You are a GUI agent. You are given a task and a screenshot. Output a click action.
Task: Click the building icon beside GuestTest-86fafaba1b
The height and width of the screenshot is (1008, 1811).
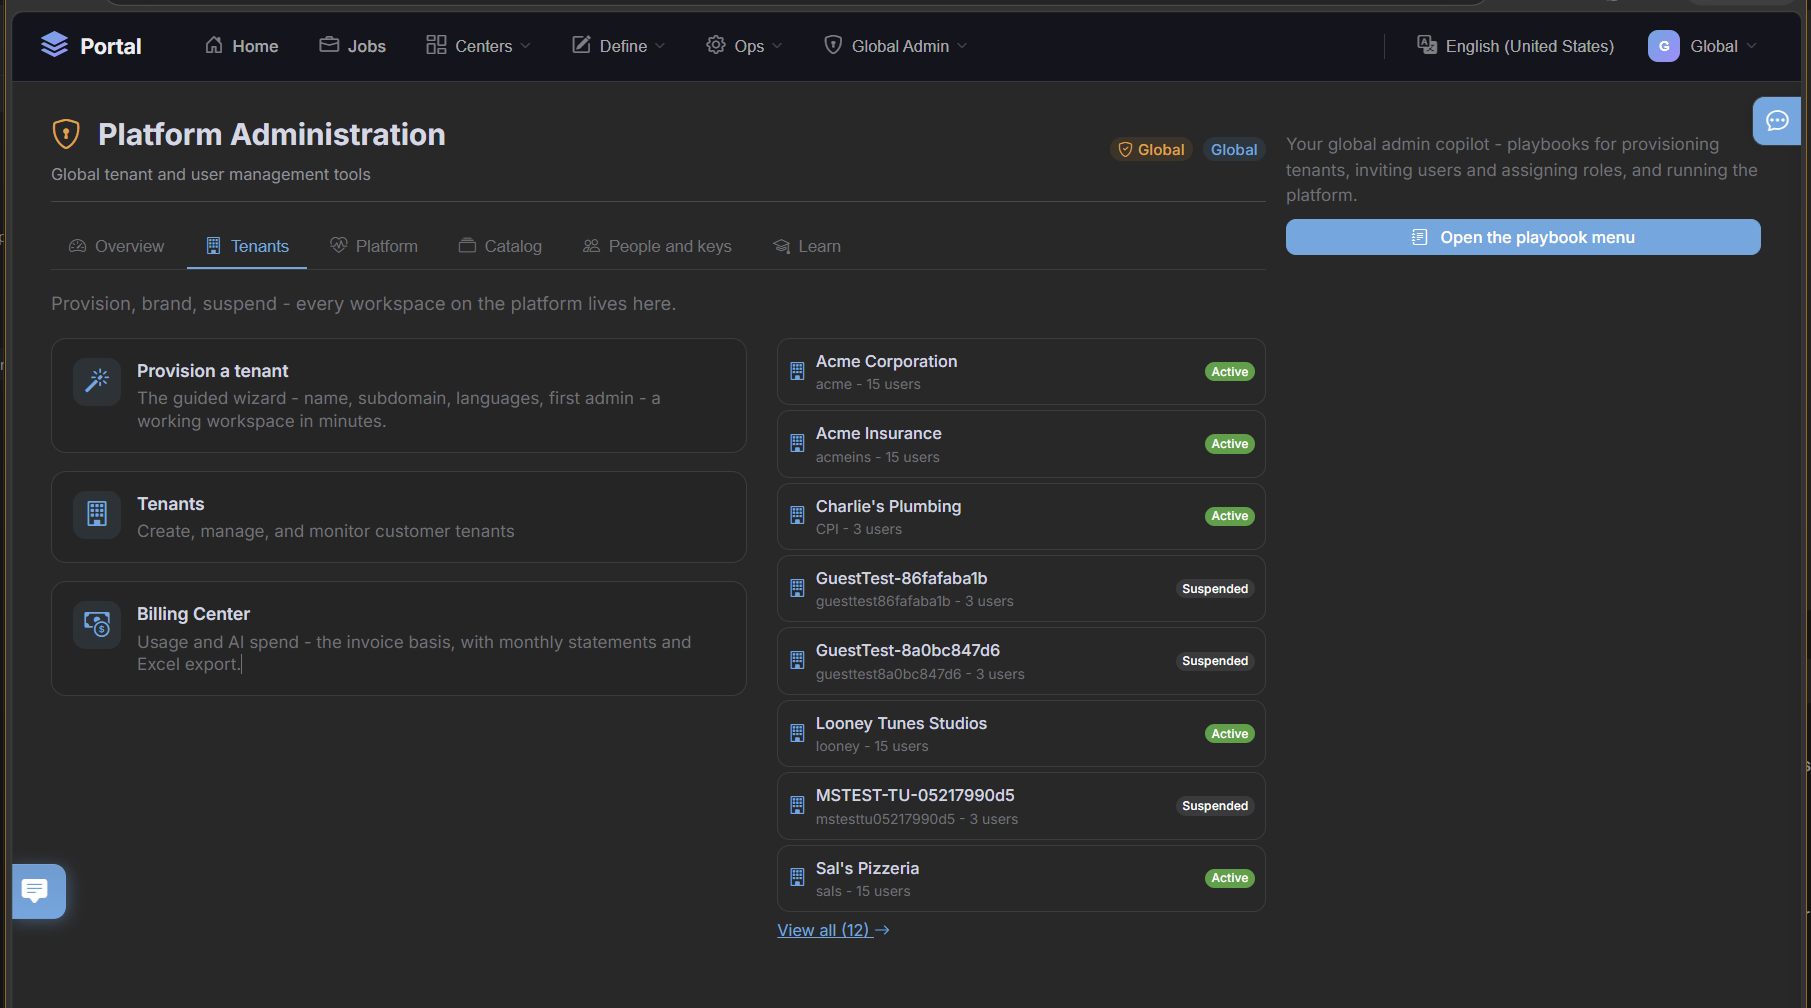point(797,588)
